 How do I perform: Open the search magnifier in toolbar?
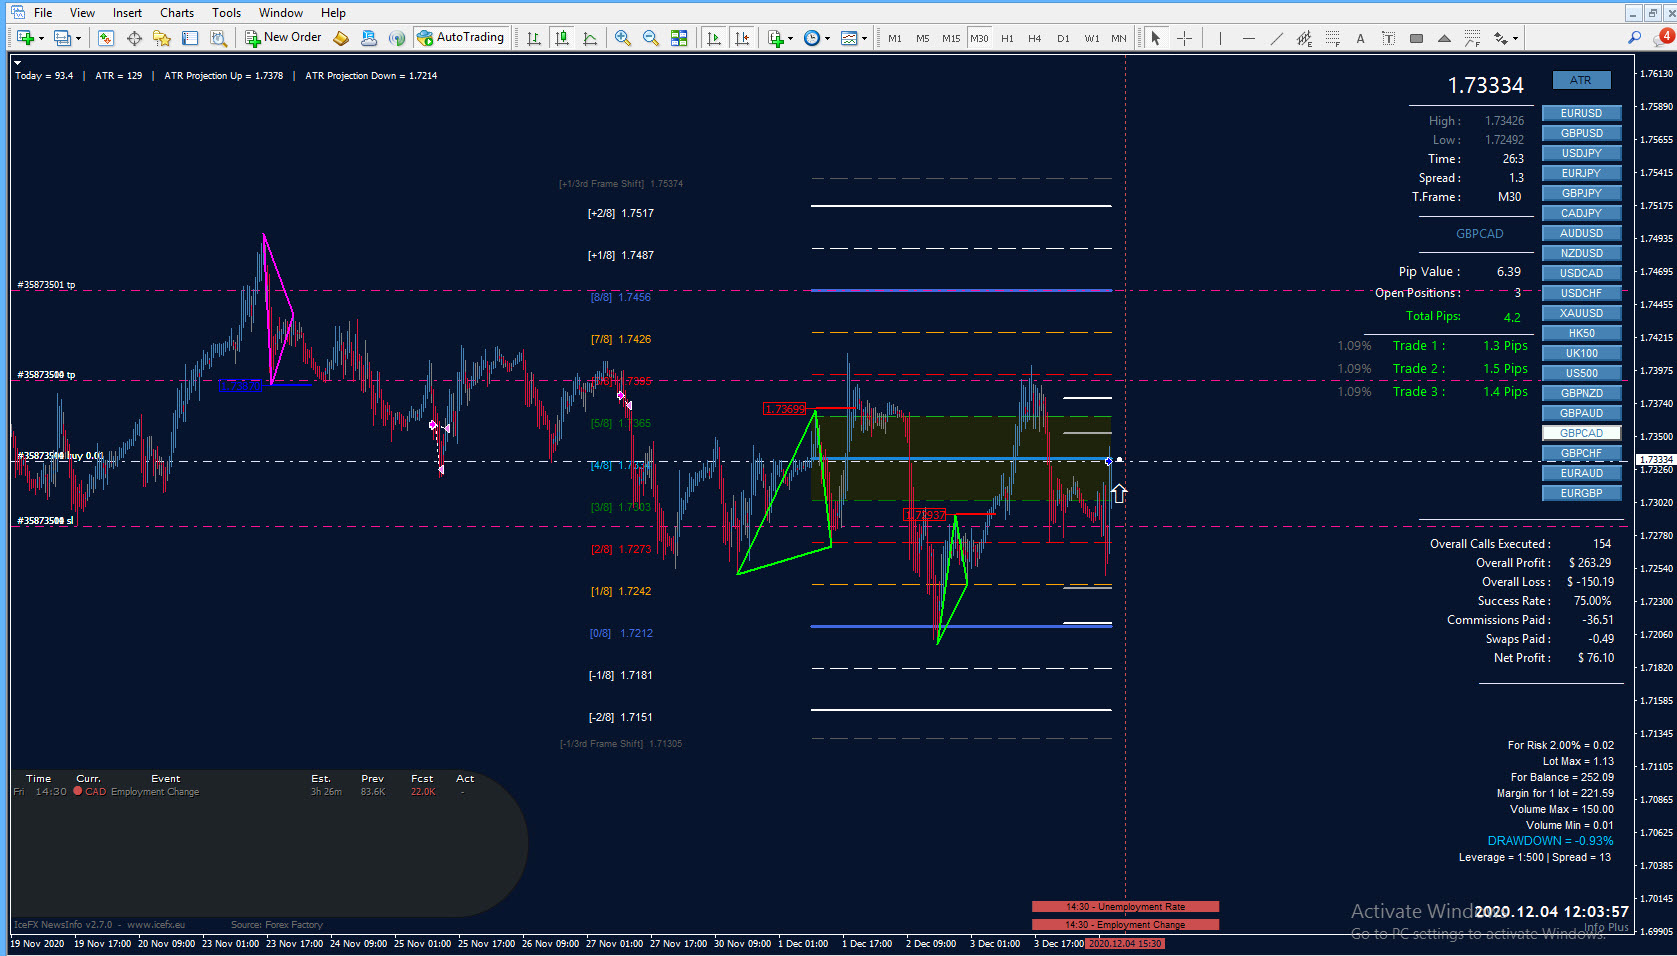pos(1635,38)
